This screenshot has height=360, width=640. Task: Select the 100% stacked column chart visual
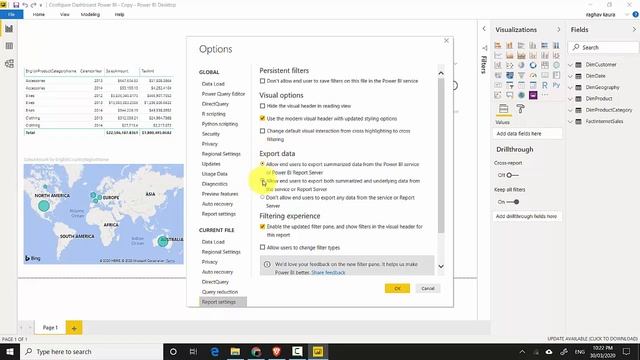(x=556, y=45)
